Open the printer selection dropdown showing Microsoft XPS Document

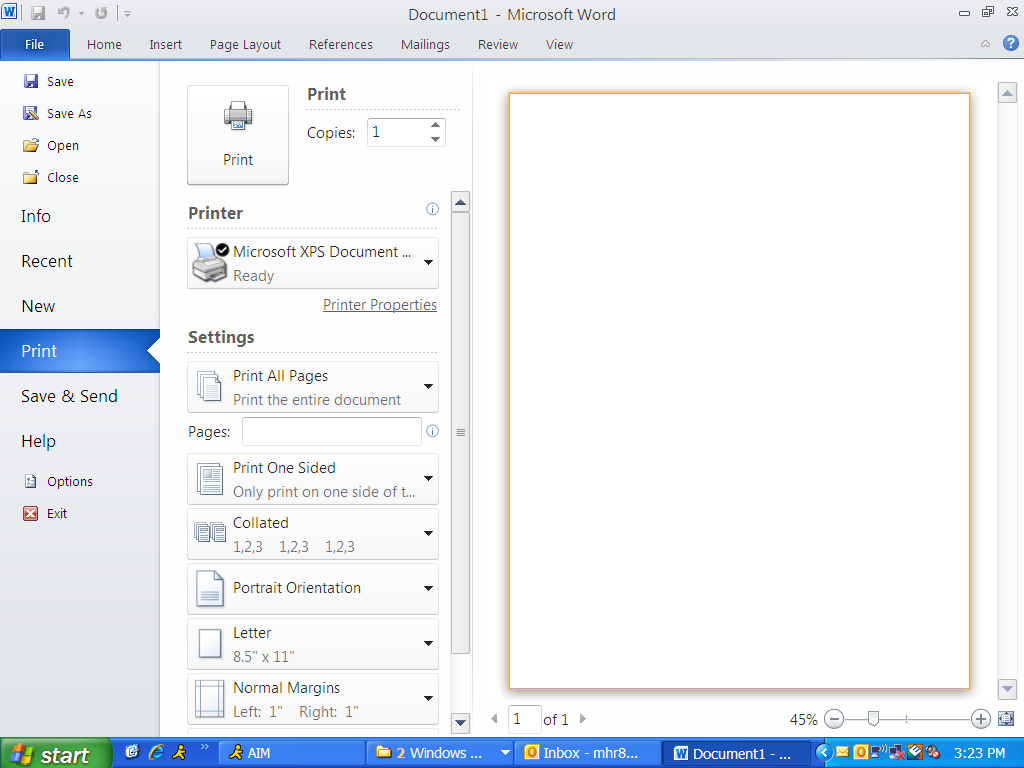click(313, 263)
